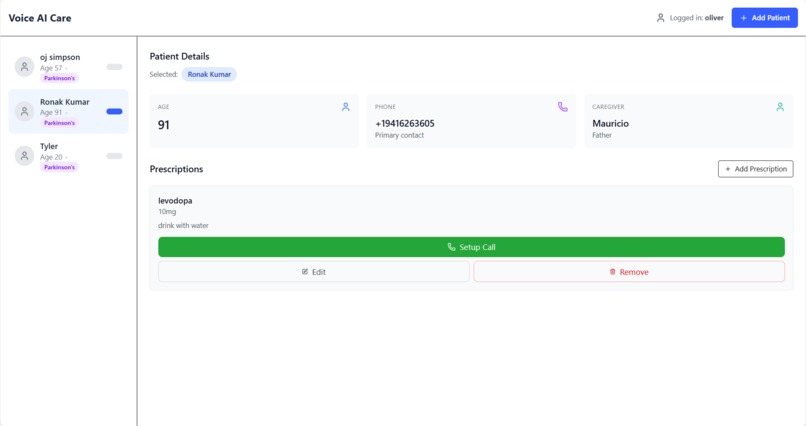Viewport: 806px width, 426px height.
Task: Click the Parkinson's tag under Ronak Kumar
Action: [59, 123]
